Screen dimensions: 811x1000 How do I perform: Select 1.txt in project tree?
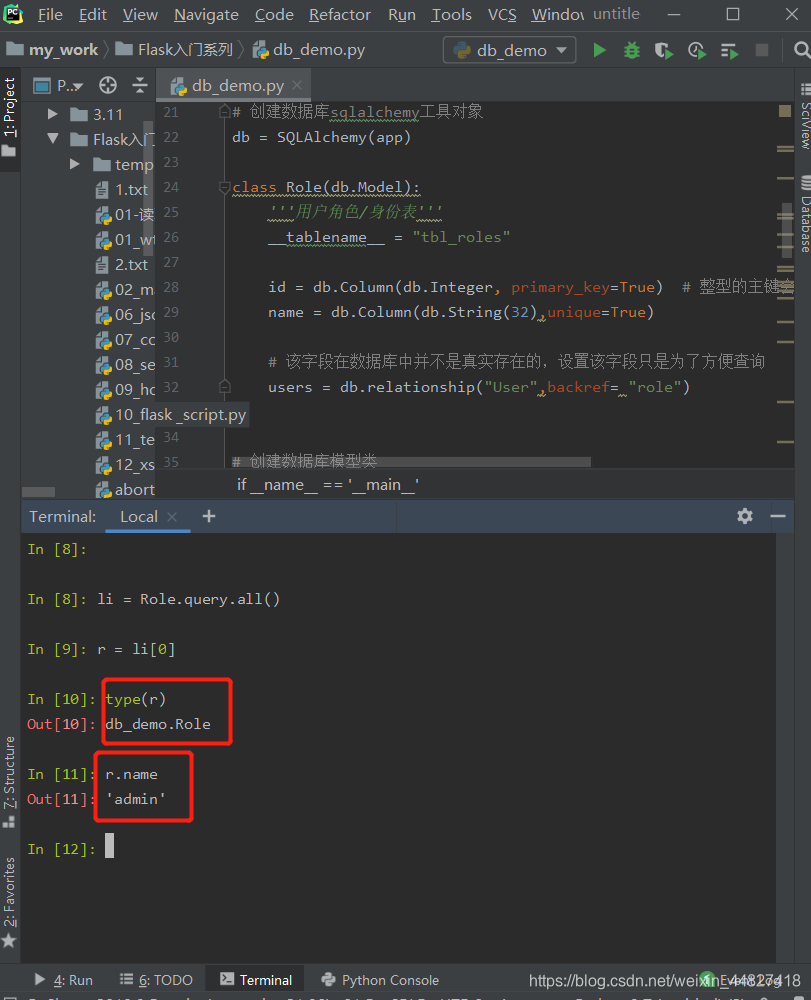[x=122, y=189]
